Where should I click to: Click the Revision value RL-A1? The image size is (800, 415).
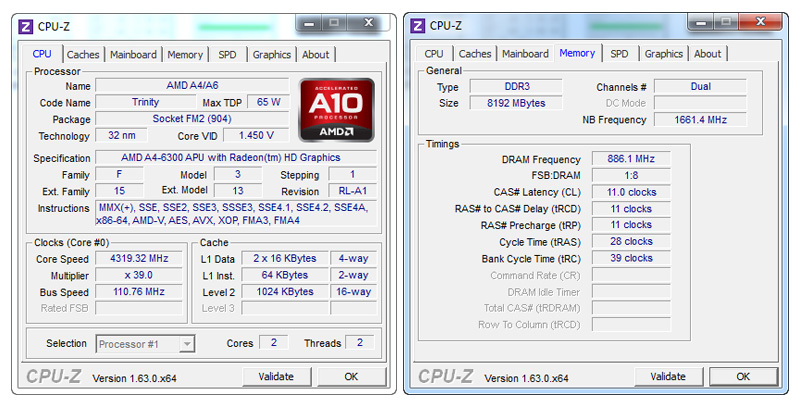tap(353, 191)
